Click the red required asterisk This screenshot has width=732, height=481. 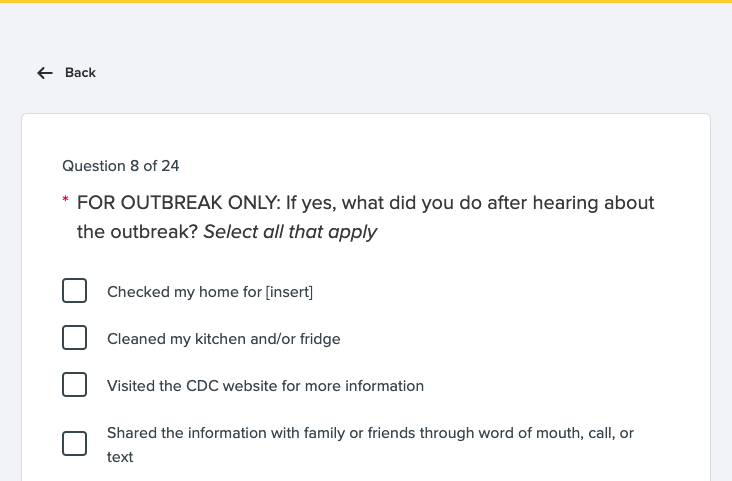[66, 203]
